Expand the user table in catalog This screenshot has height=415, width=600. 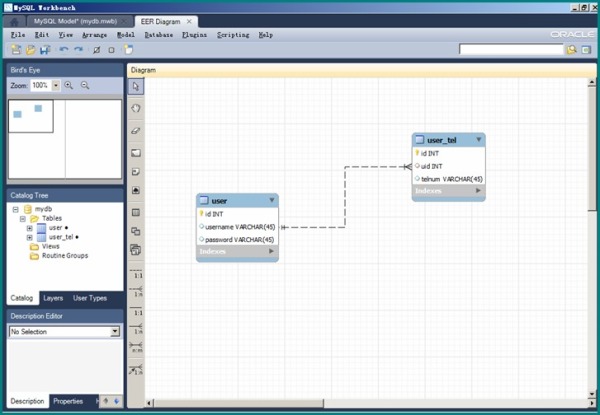click(x=29, y=228)
